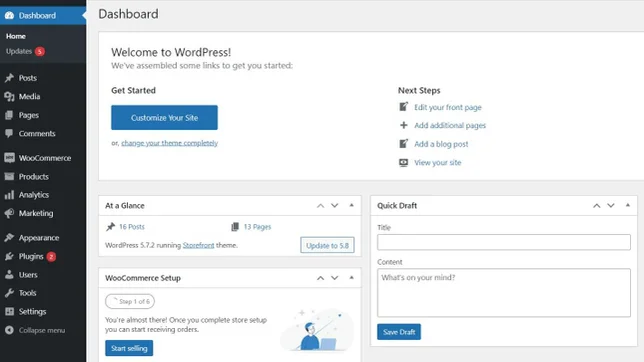Click the Media icon in sidebar
This screenshot has width=644, height=362.
pyautogui.click(x=9, y=97)
